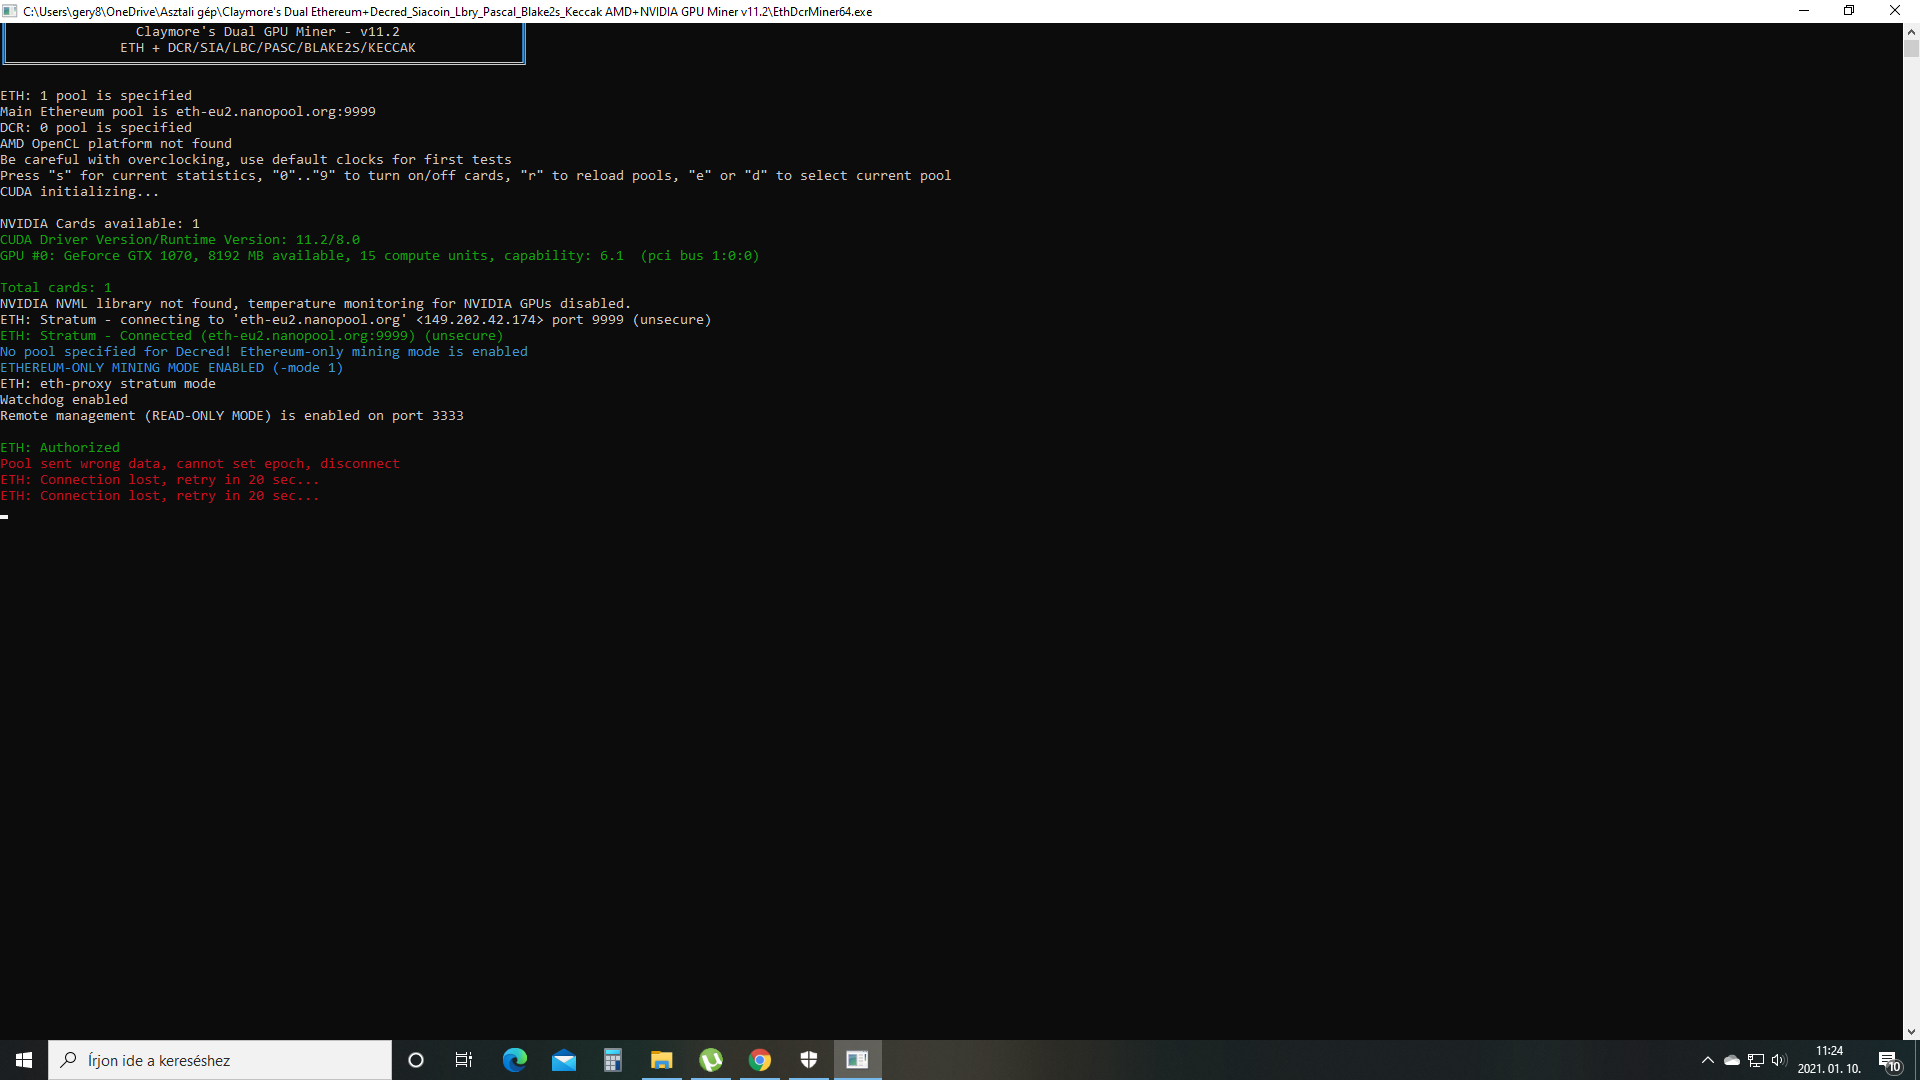Select the EthDcrMiner64 console taskbar icon
The image size is (1920, 1080).
coord(857,1060)
